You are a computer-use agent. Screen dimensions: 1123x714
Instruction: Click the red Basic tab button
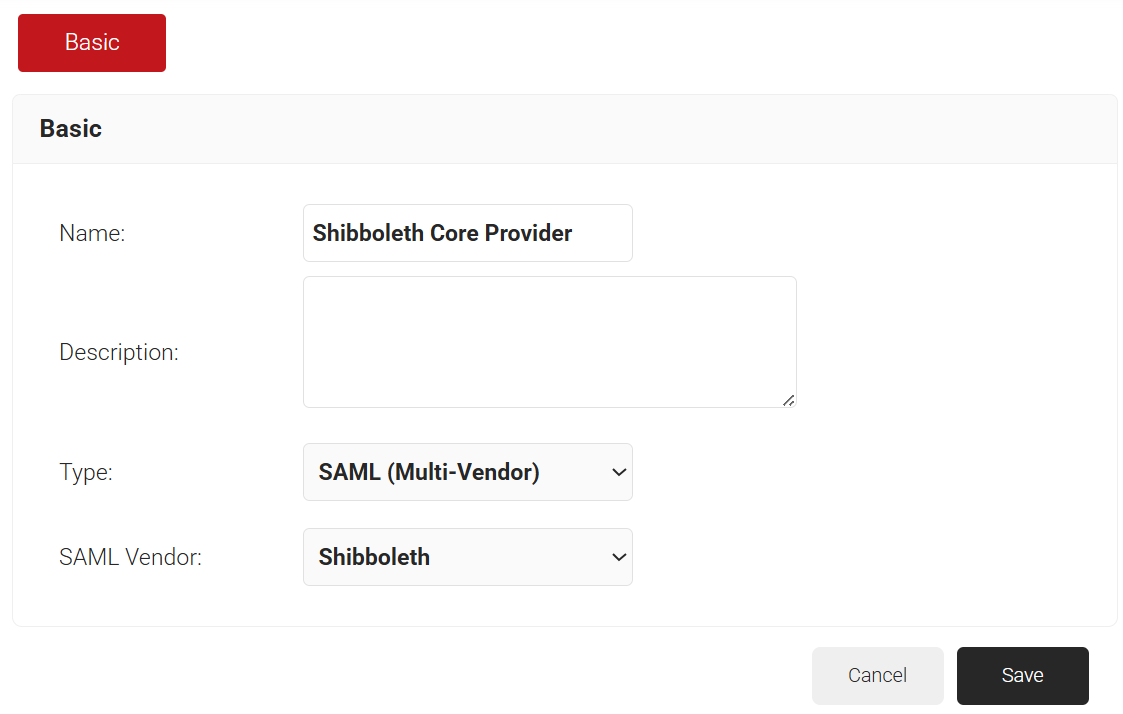(x=92, y=43)
